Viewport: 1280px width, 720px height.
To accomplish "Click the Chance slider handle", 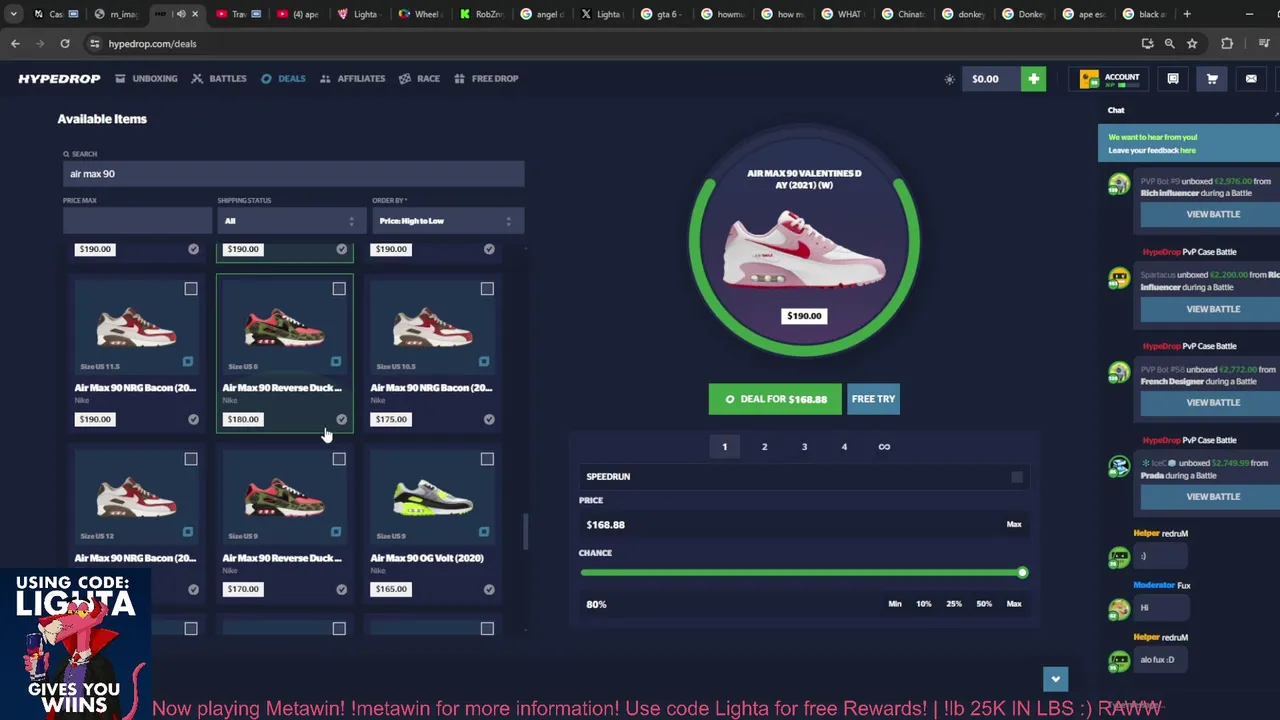I will [1022, 573].
